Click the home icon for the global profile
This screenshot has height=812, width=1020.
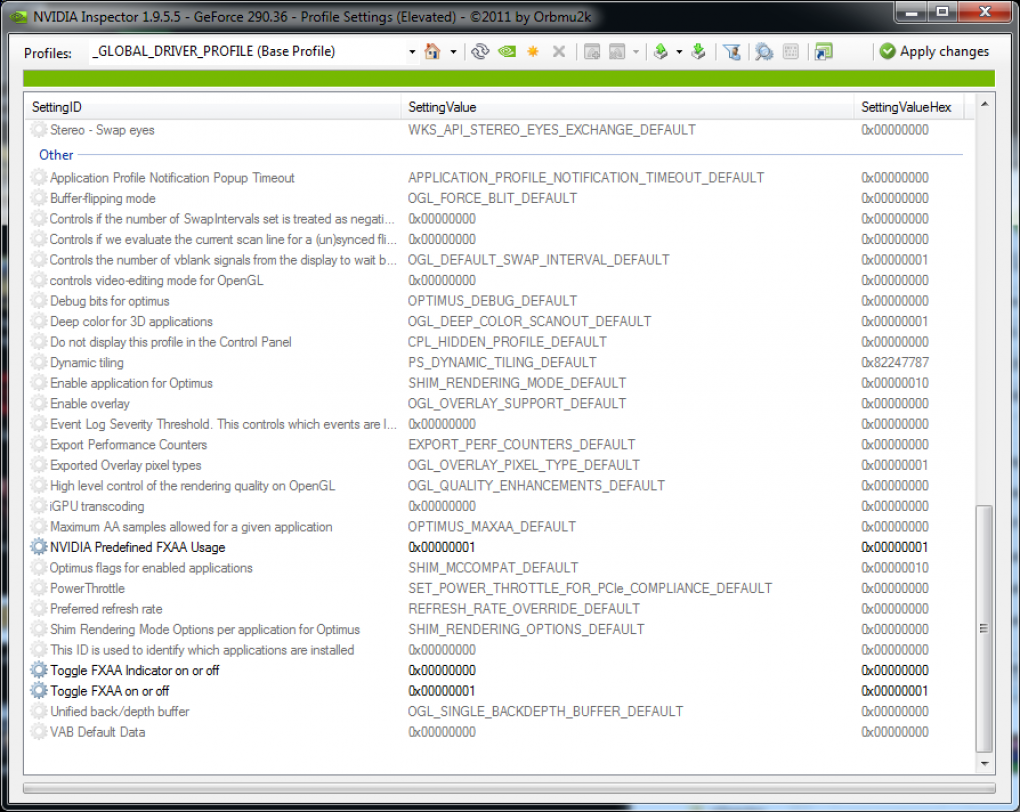click(432, 51)
